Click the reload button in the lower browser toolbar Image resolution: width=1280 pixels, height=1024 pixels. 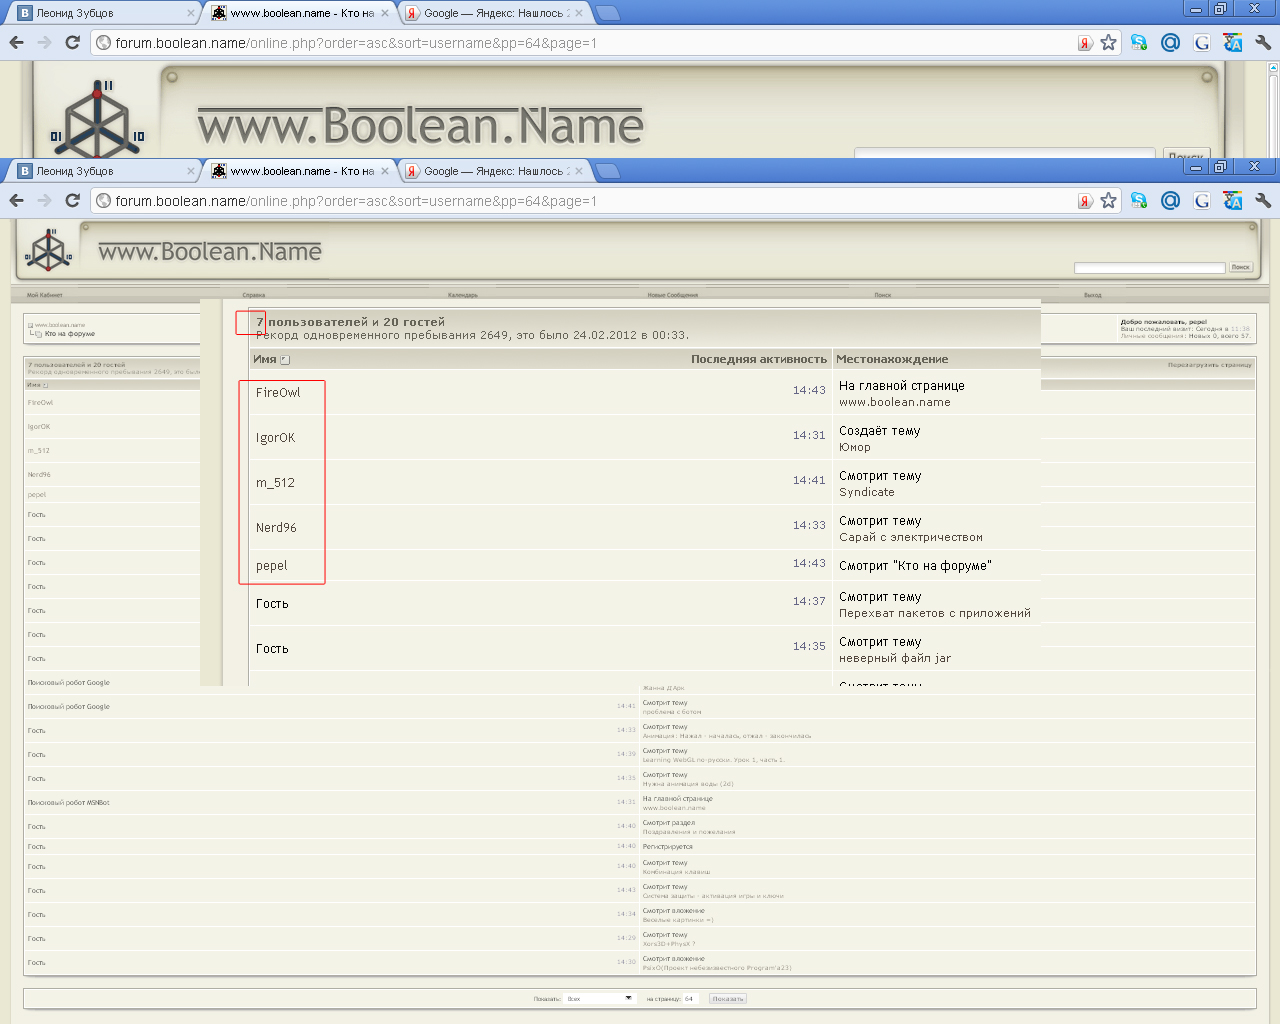(72, 201)
